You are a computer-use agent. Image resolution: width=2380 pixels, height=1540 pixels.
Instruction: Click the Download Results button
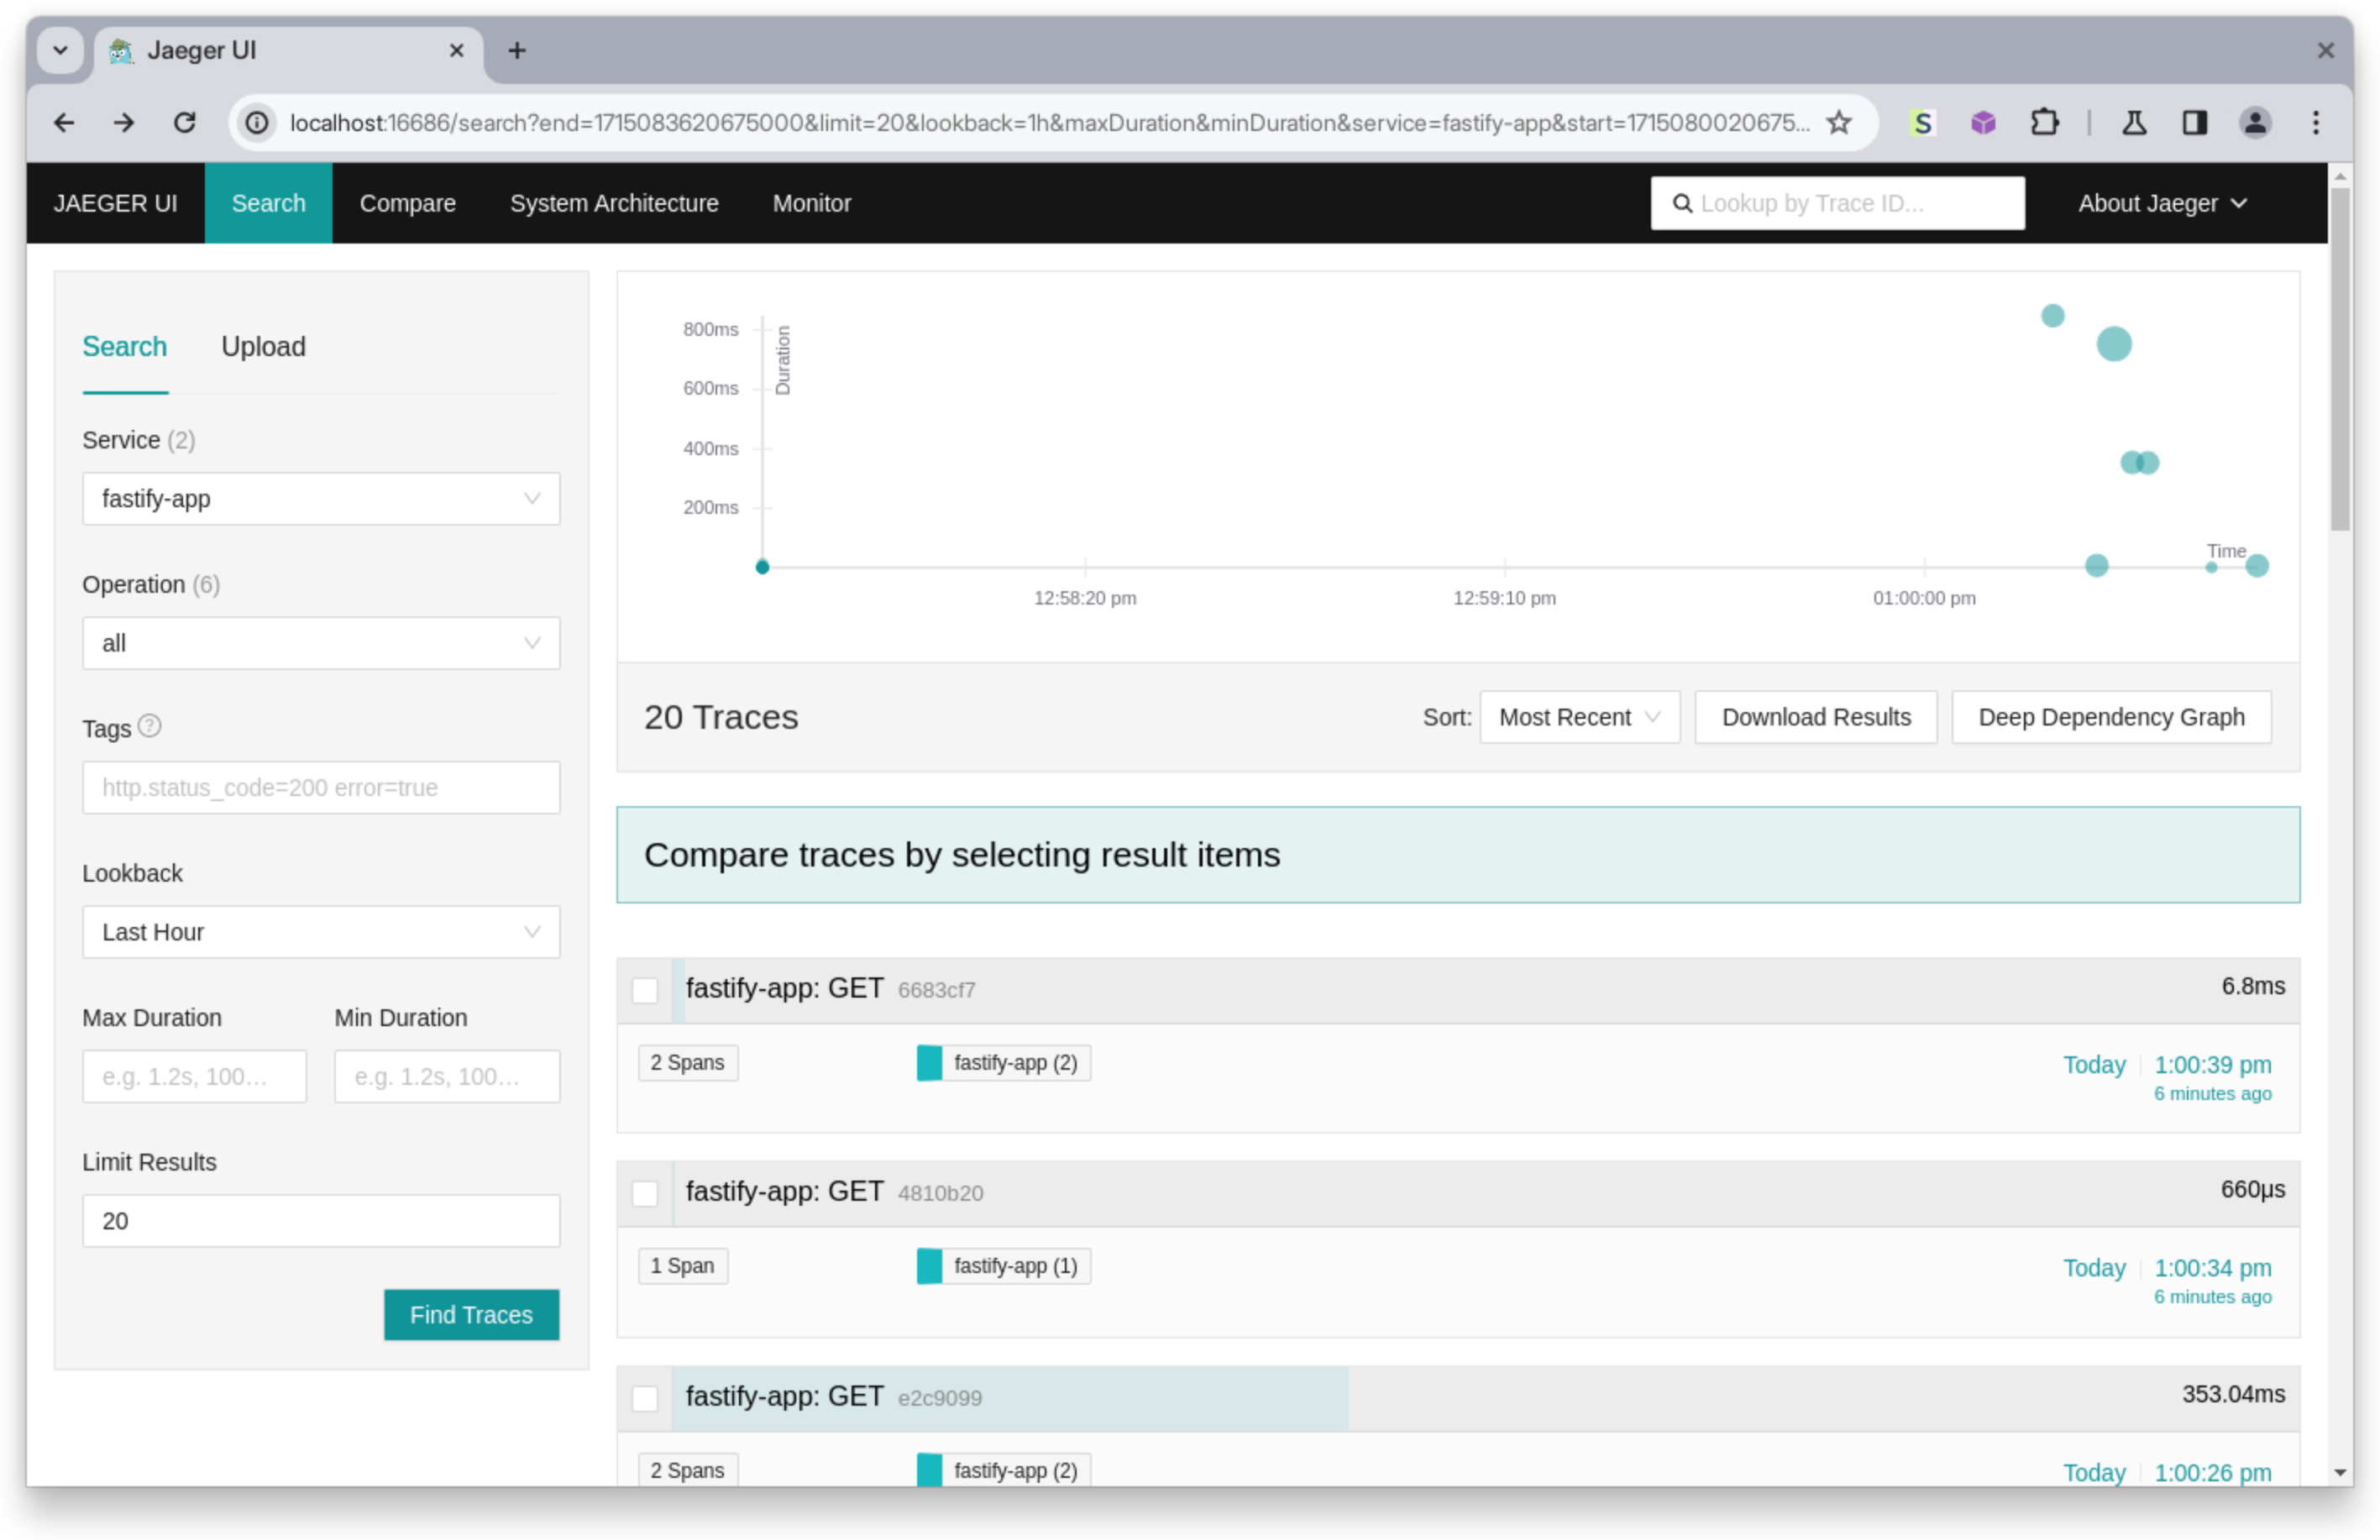(x=1815, y=717)
